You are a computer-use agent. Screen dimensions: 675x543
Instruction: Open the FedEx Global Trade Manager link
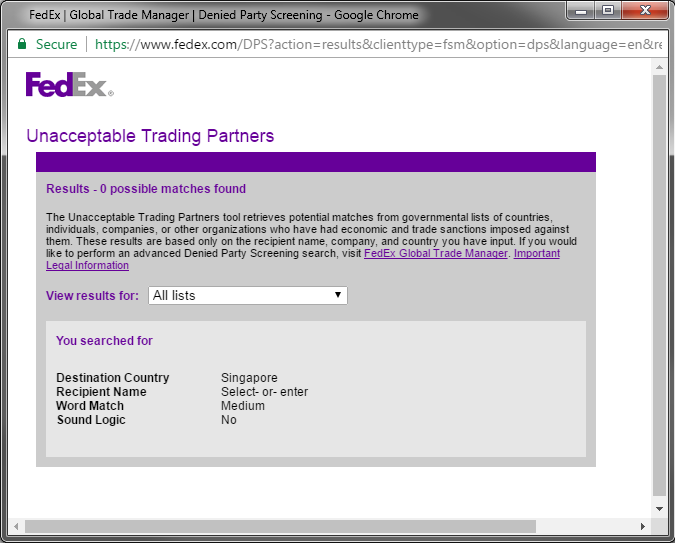pyautogui.click(x=436, y=253)
